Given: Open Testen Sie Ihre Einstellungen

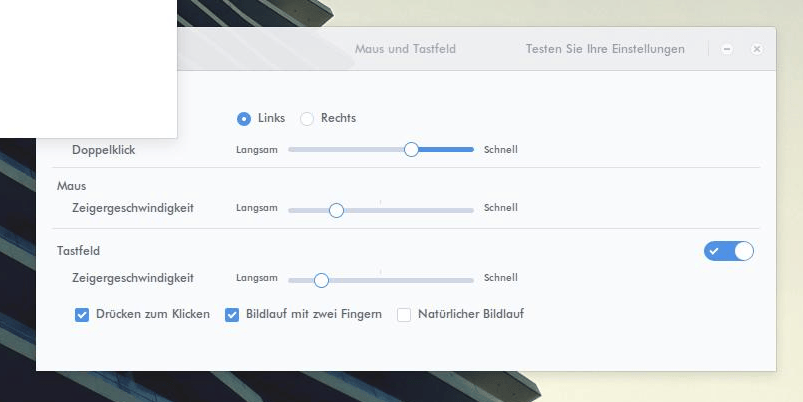Looking at the screenshot, I should point(605,49).
